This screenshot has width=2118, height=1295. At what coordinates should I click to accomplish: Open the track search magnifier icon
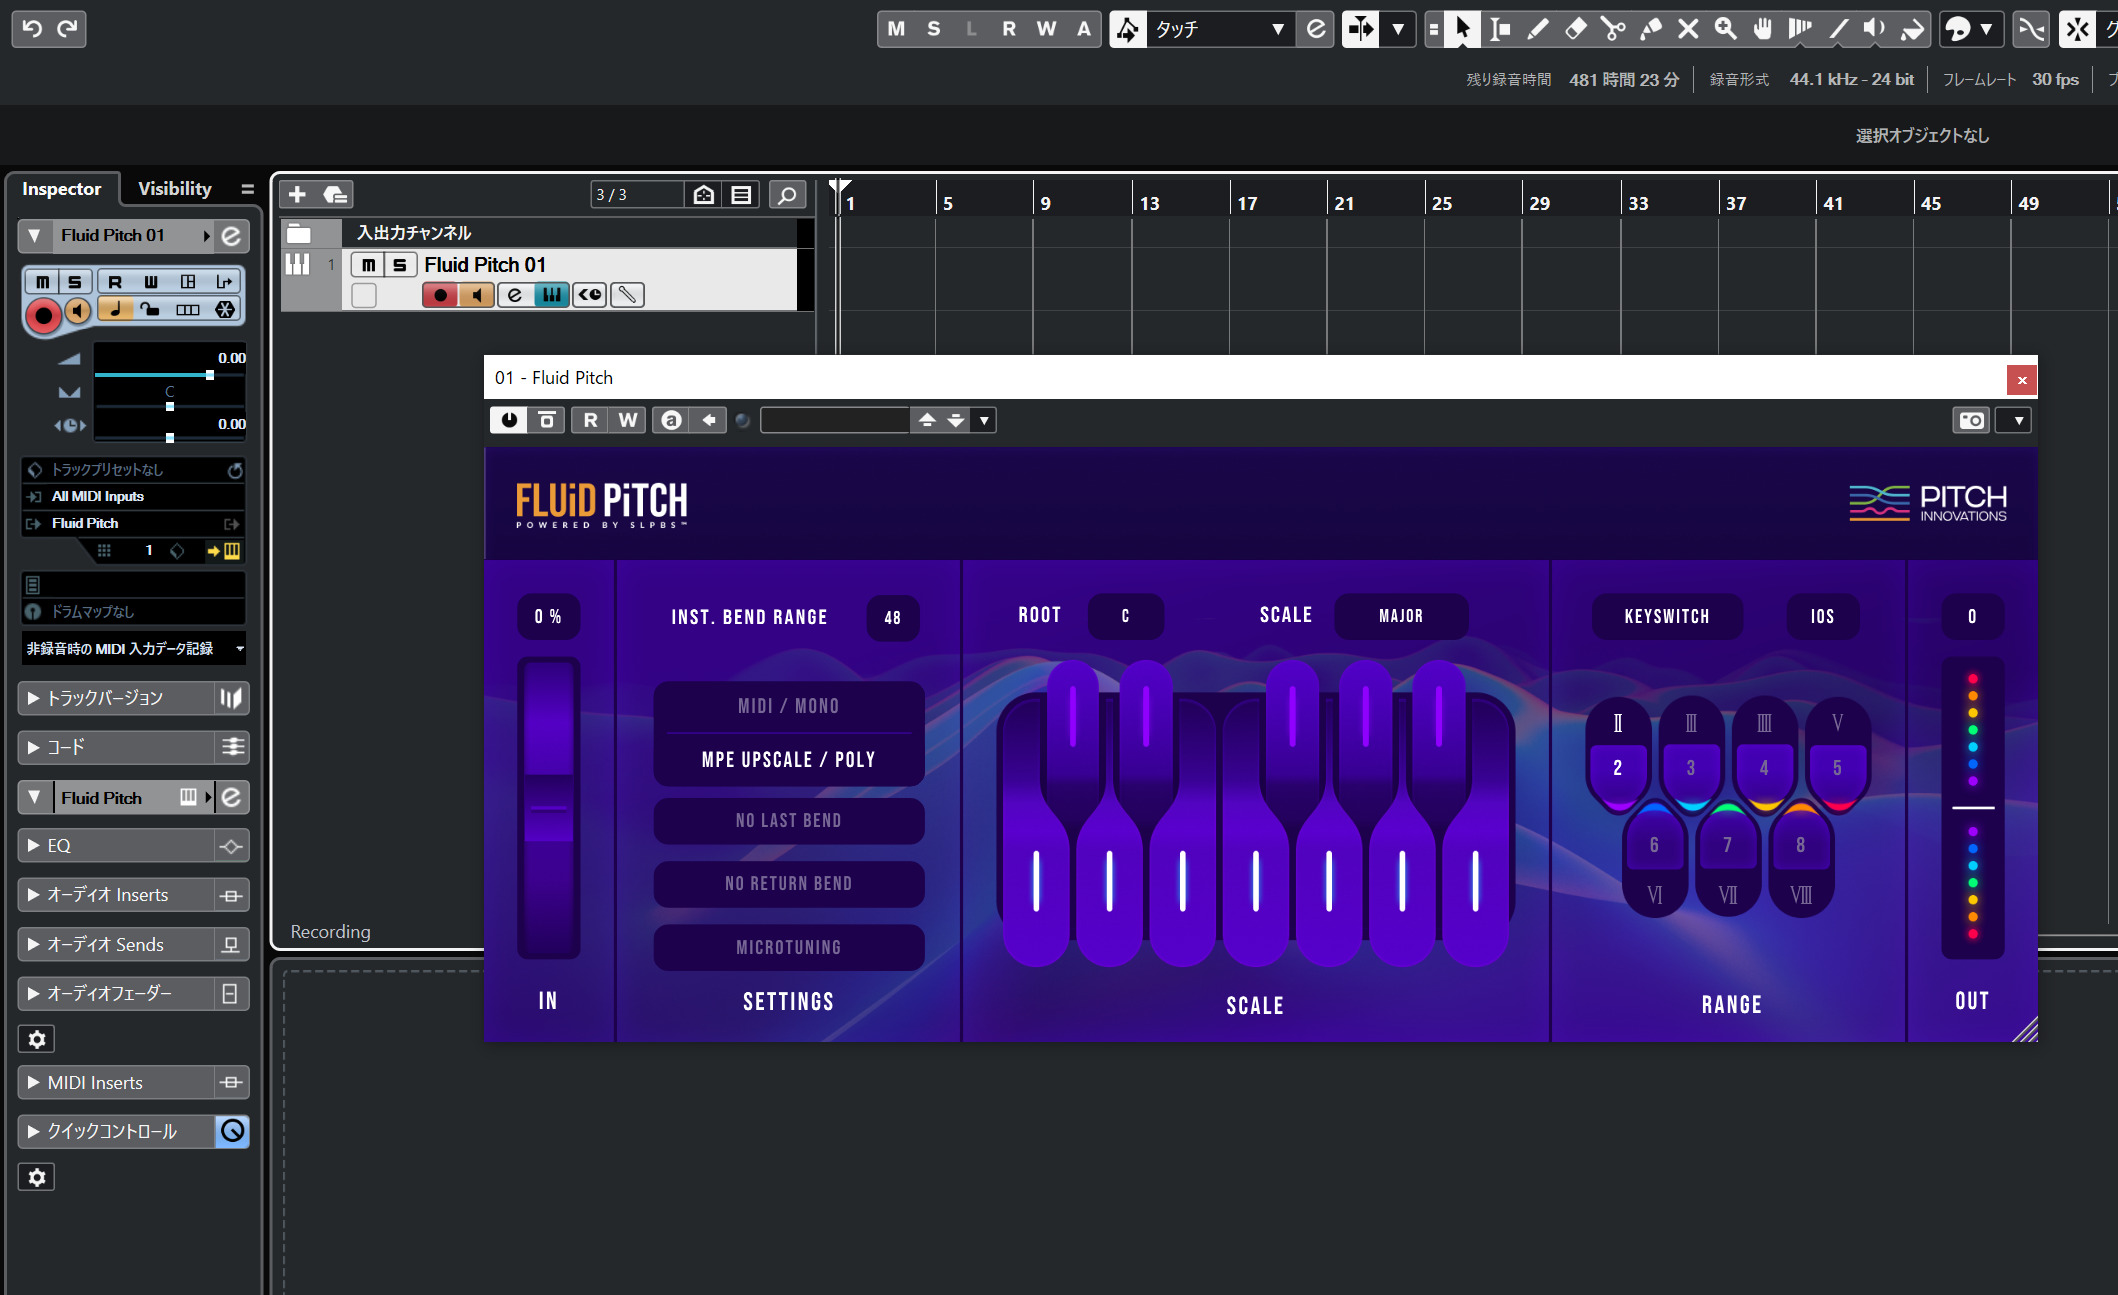point(787,195)
